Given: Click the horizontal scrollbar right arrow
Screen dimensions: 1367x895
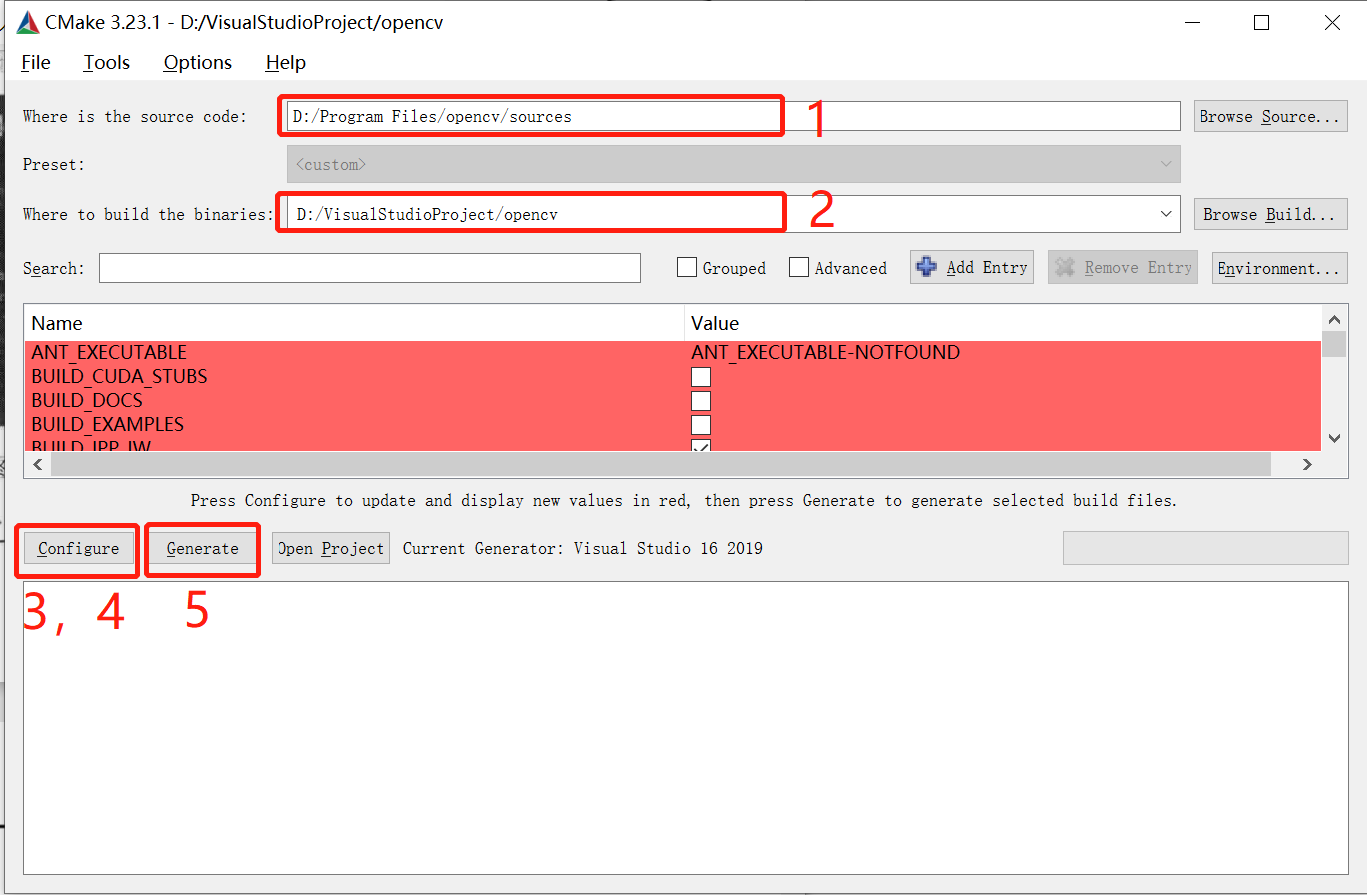Looking at the screenshot, I should (1307, 464).
